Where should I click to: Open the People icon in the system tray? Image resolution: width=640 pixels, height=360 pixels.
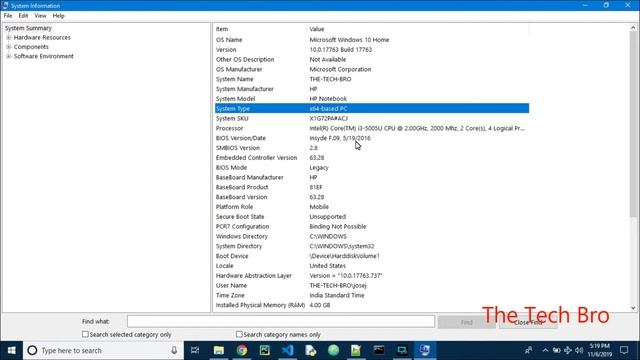(529, 350)
